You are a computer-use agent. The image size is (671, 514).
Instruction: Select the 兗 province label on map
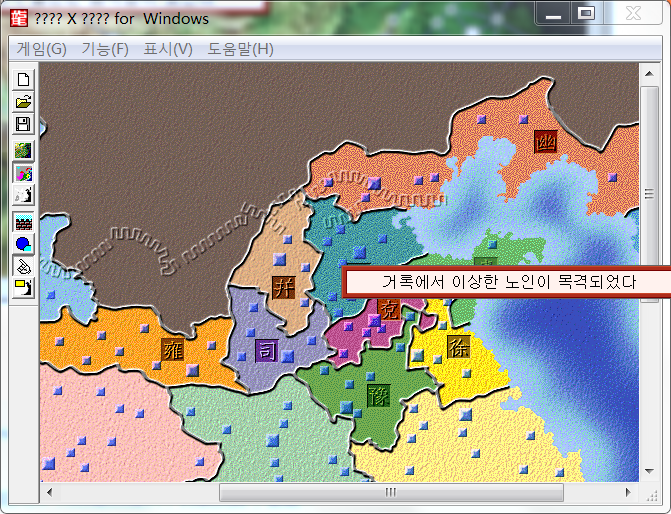[389, 309]
